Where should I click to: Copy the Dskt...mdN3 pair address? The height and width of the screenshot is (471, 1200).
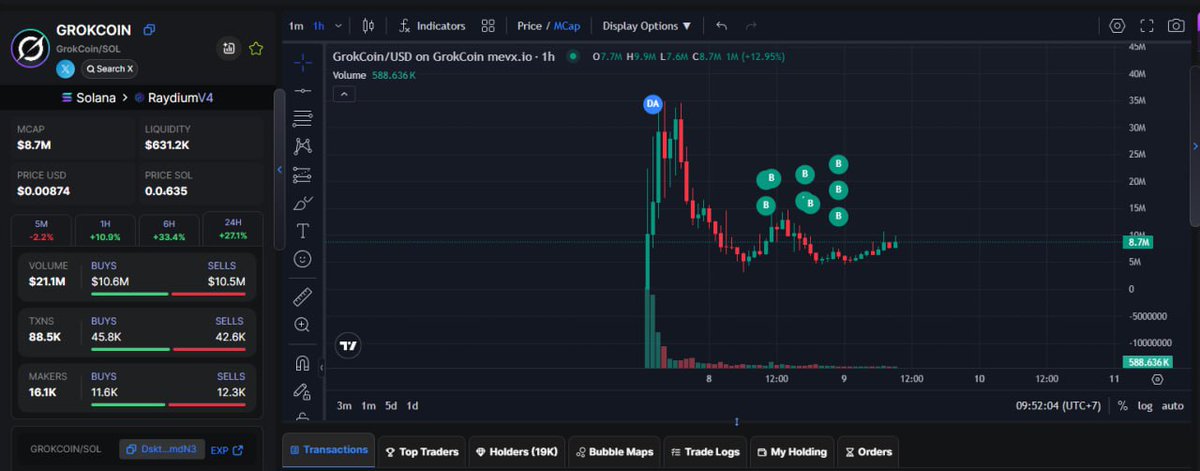click(x=160, y=450)
